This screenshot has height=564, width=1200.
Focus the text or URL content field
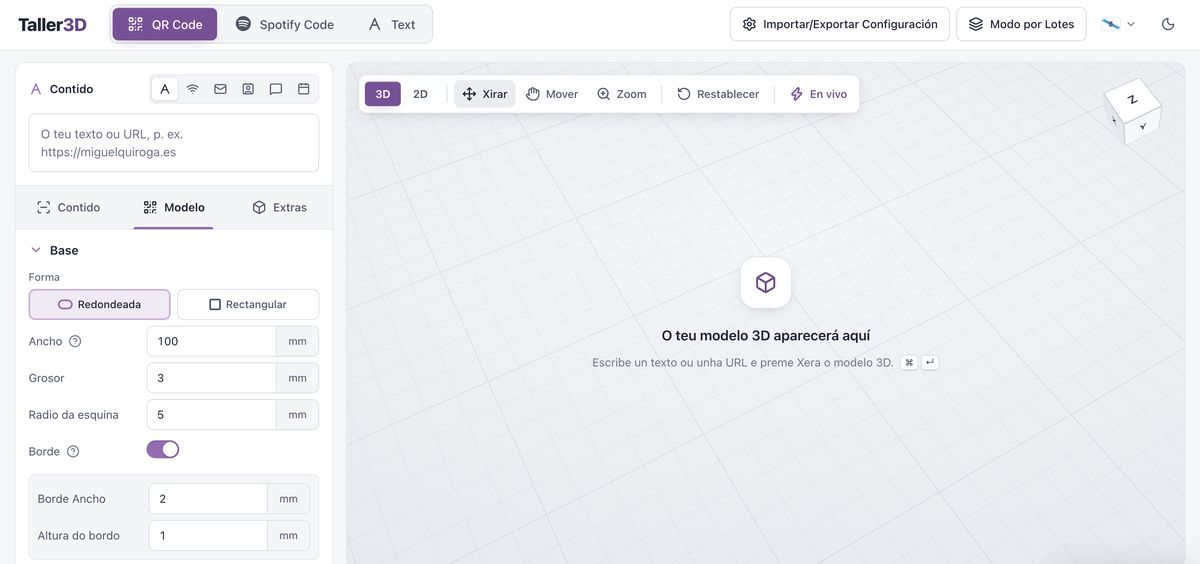[174, 143]
